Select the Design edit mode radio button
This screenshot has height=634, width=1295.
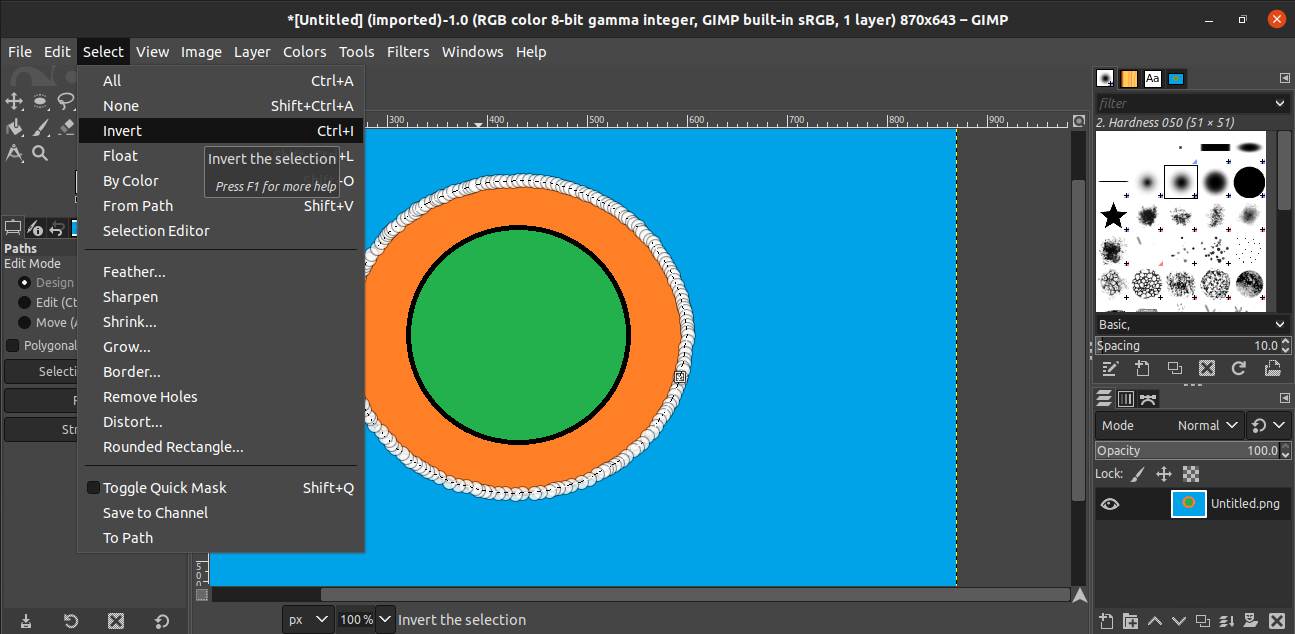tap(25, 283)
